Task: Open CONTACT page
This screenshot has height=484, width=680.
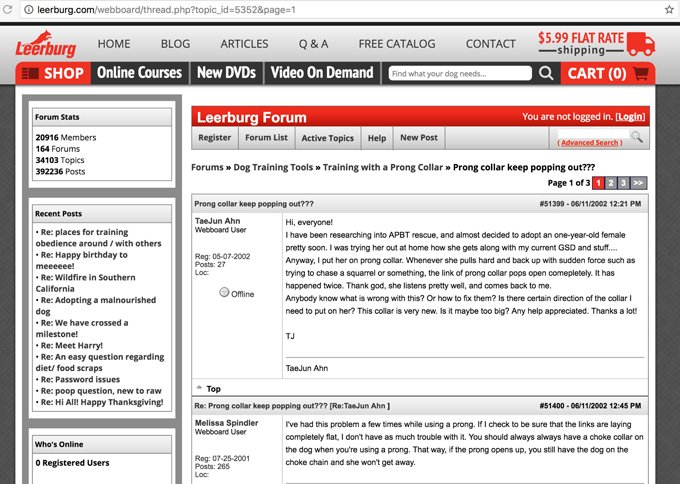Action: coord(490,44)
